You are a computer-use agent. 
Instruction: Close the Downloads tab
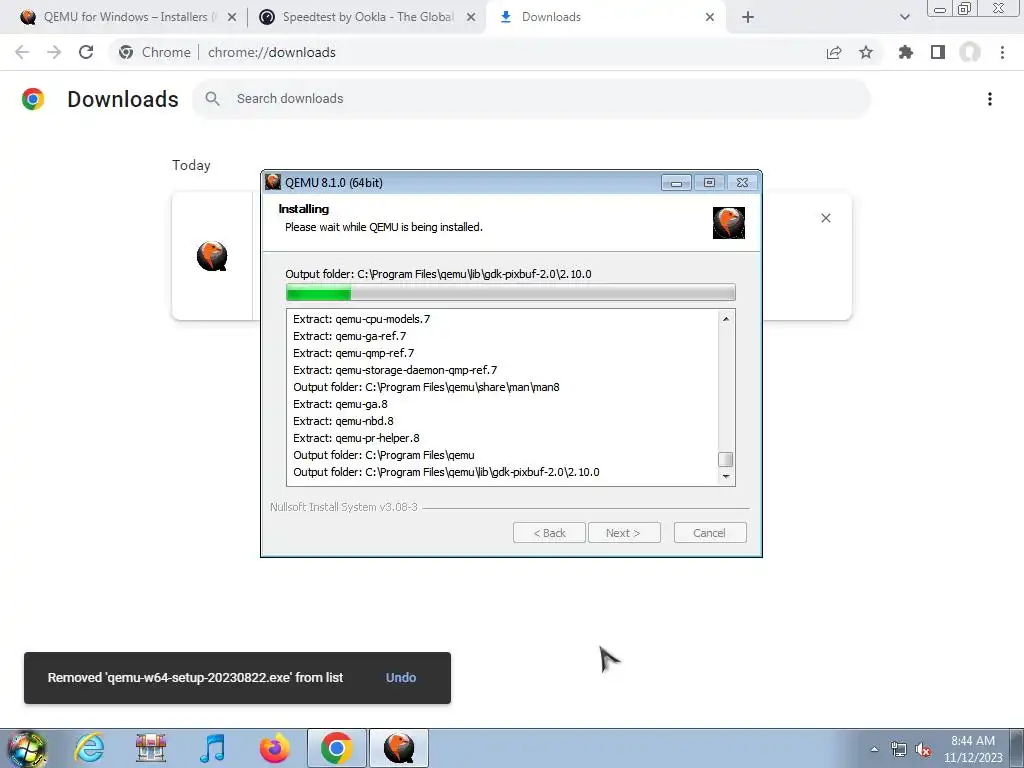[x=710, y=17]
